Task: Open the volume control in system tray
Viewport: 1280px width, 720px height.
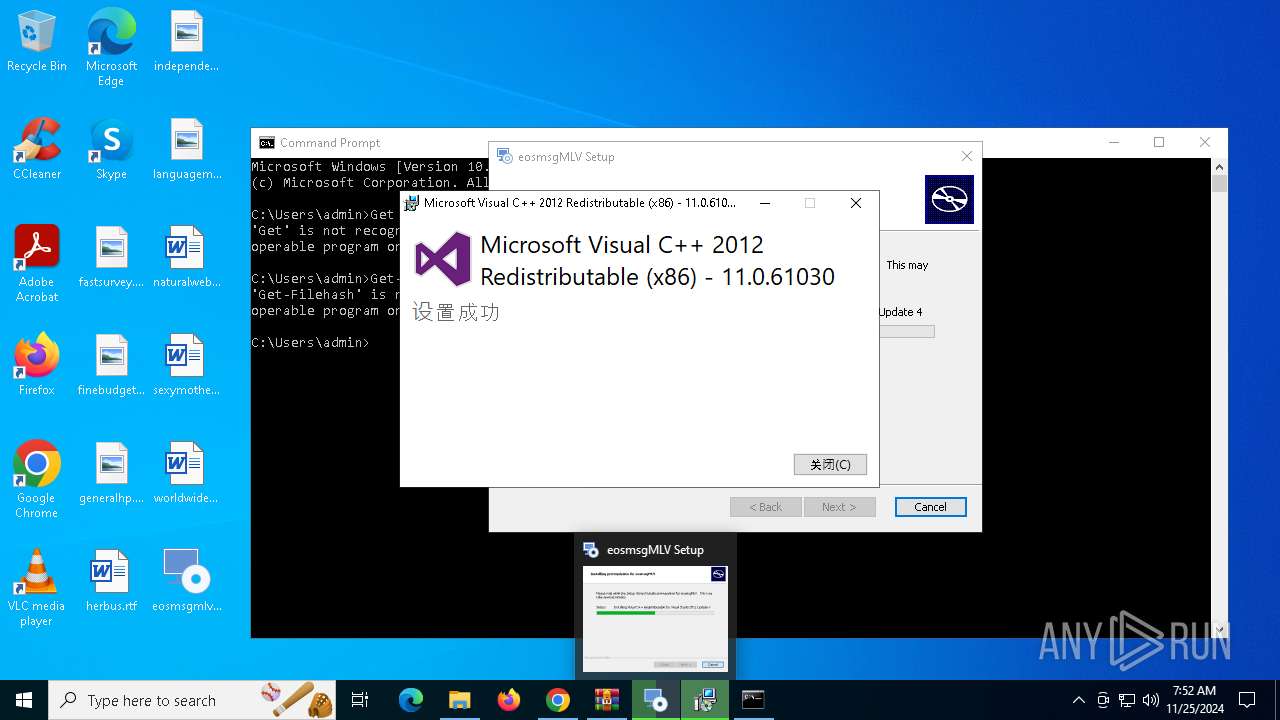Action: click(x=1151, y=700)
